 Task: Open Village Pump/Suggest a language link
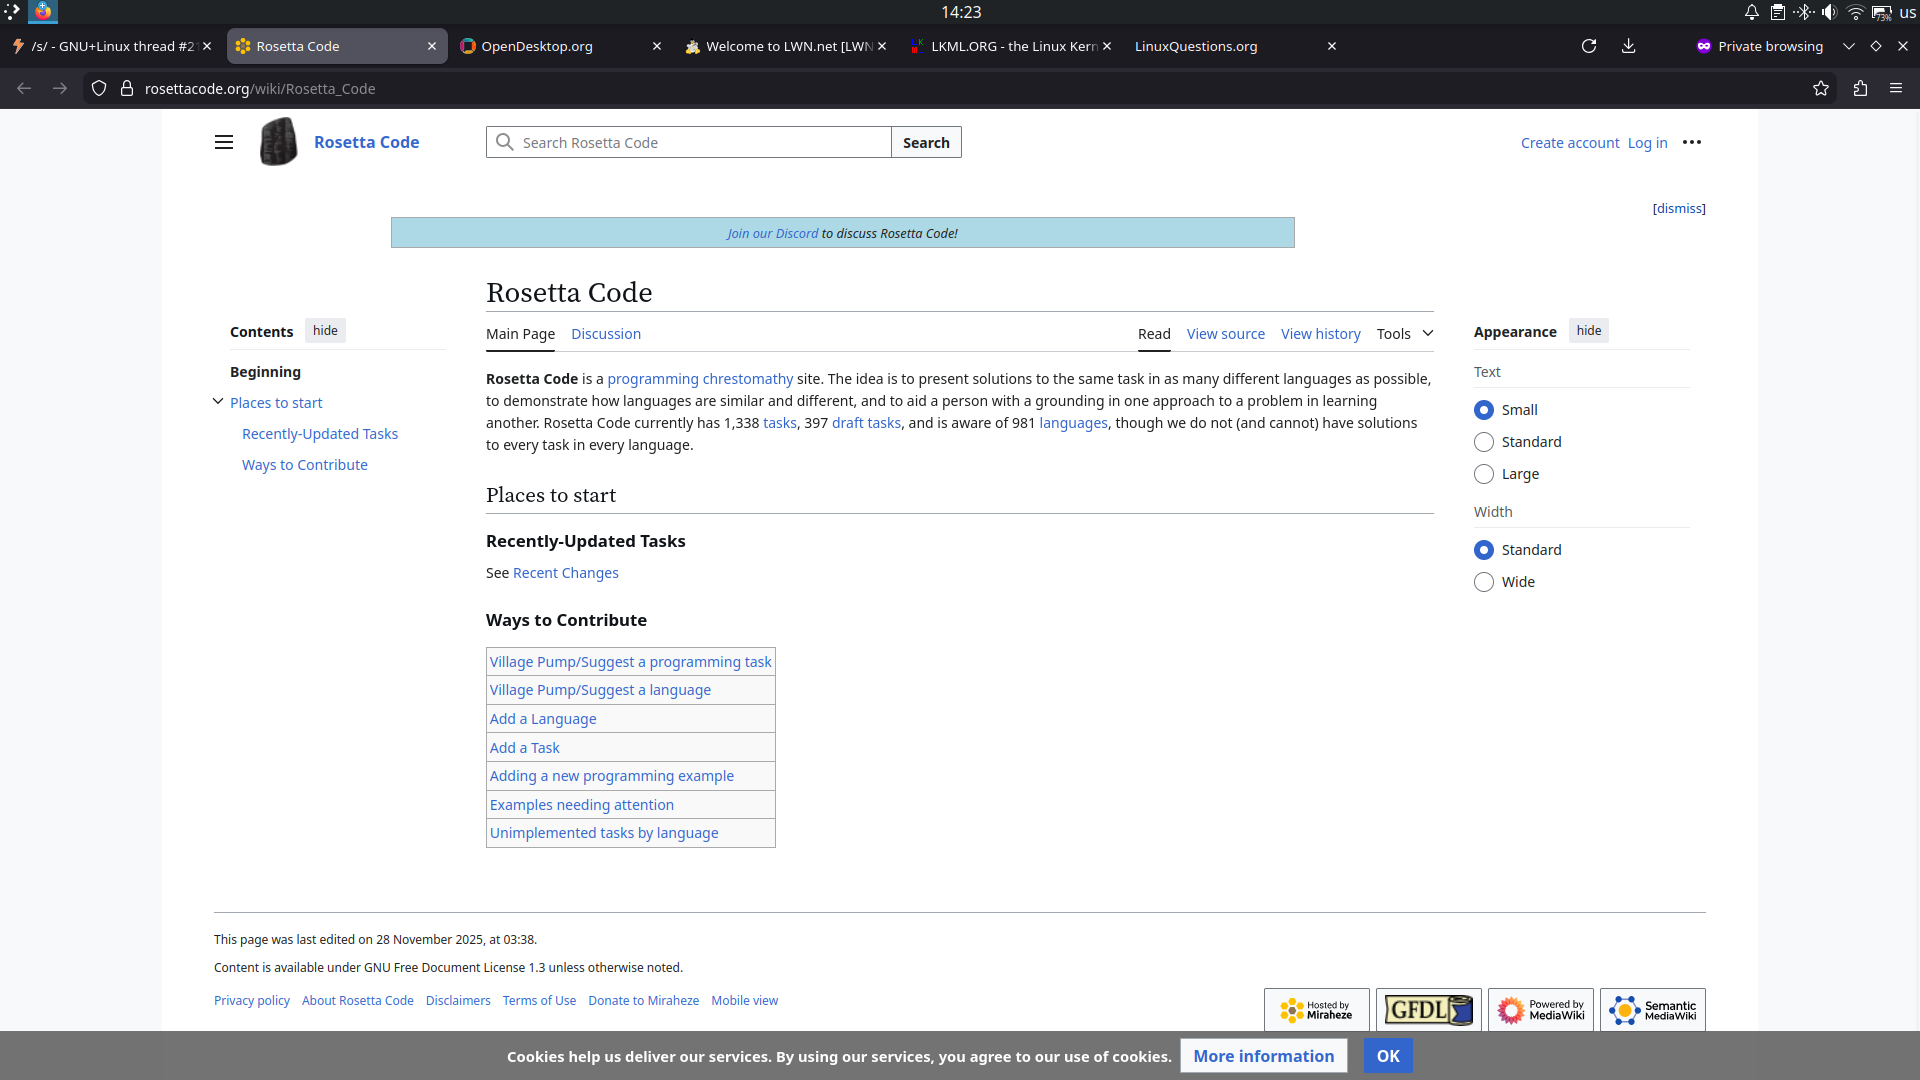pos(600,690)
